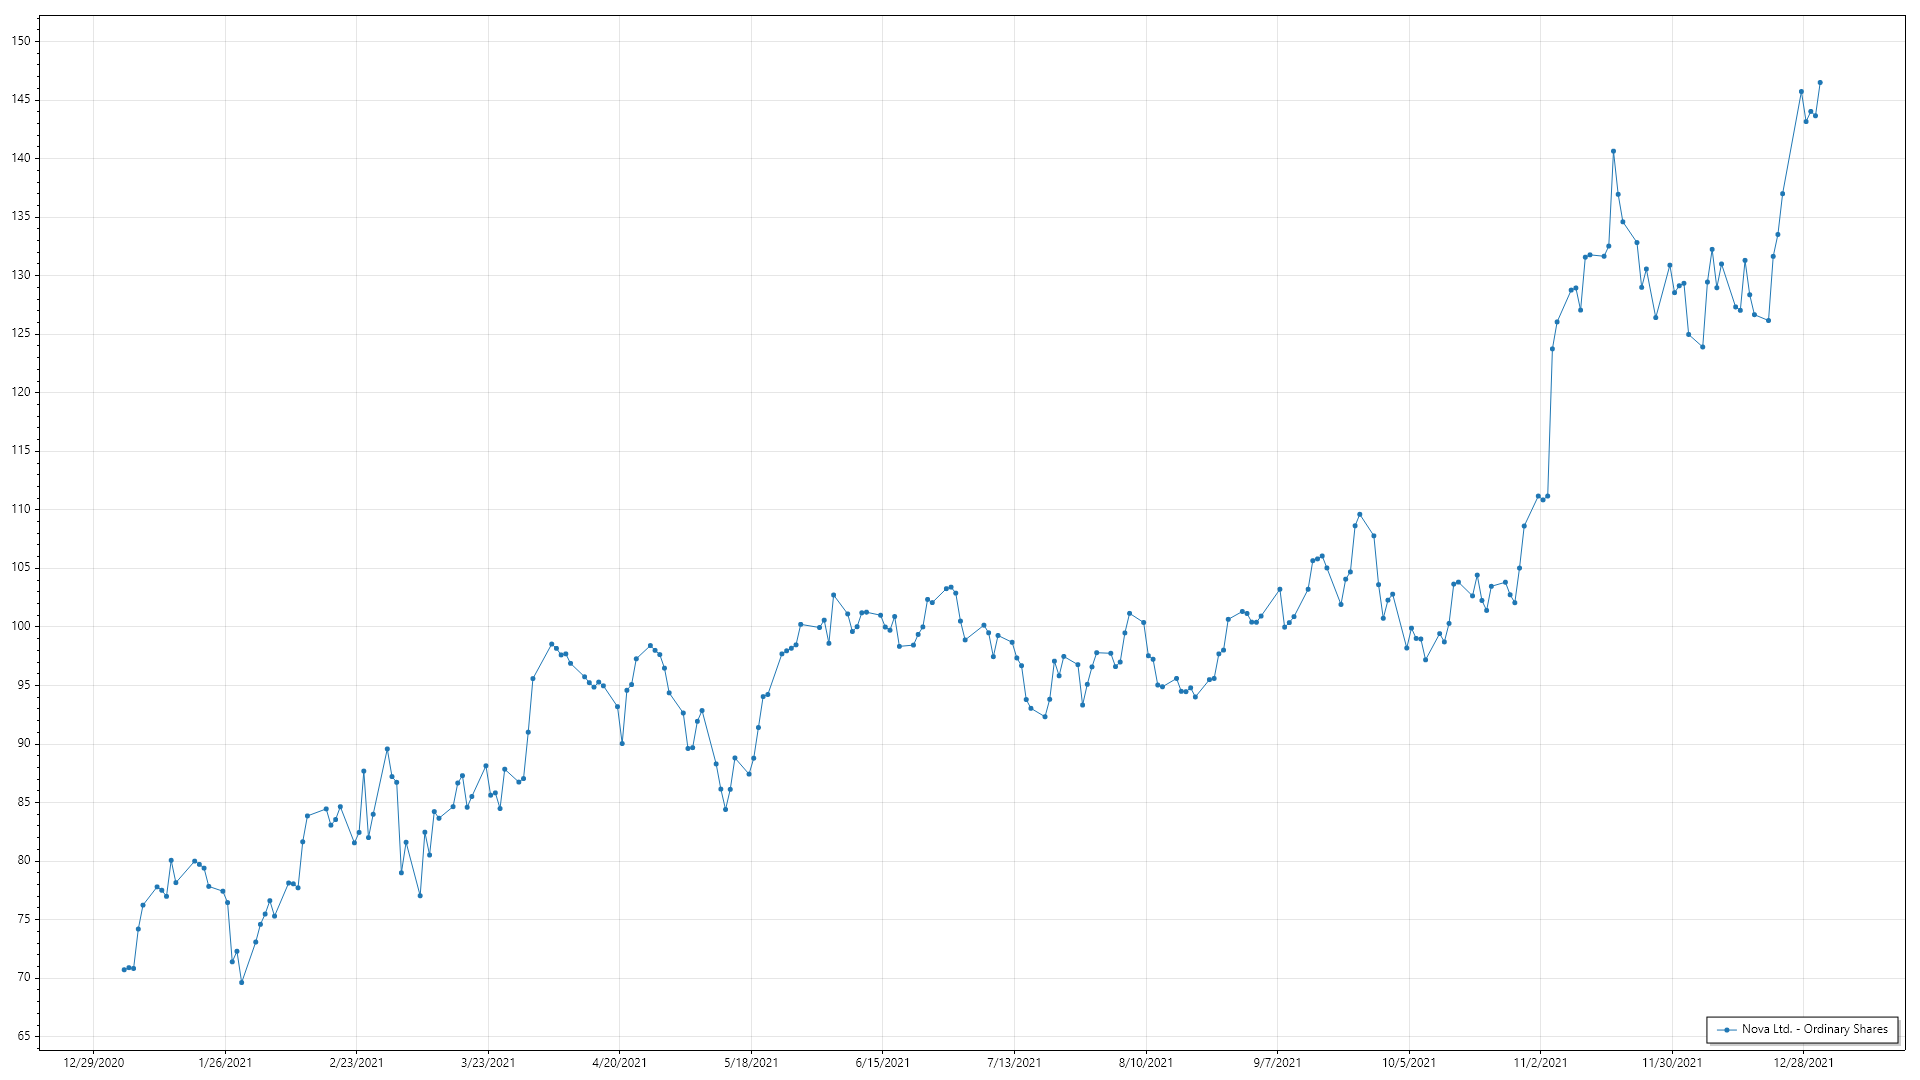
Task: Select the late-September peak point near 109.5
Action: pos(1359,514)
